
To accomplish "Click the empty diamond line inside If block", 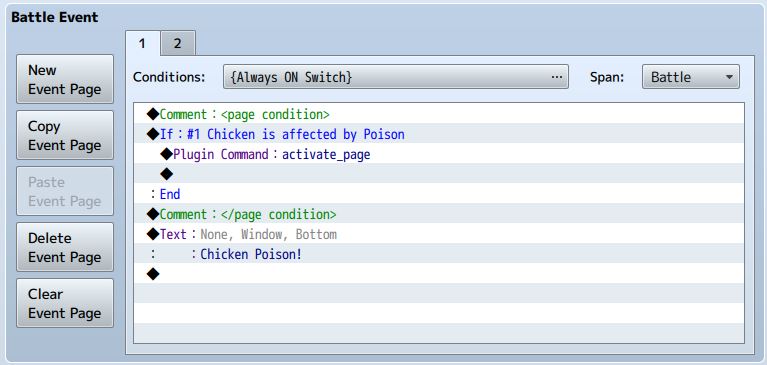I will (439, 174).
